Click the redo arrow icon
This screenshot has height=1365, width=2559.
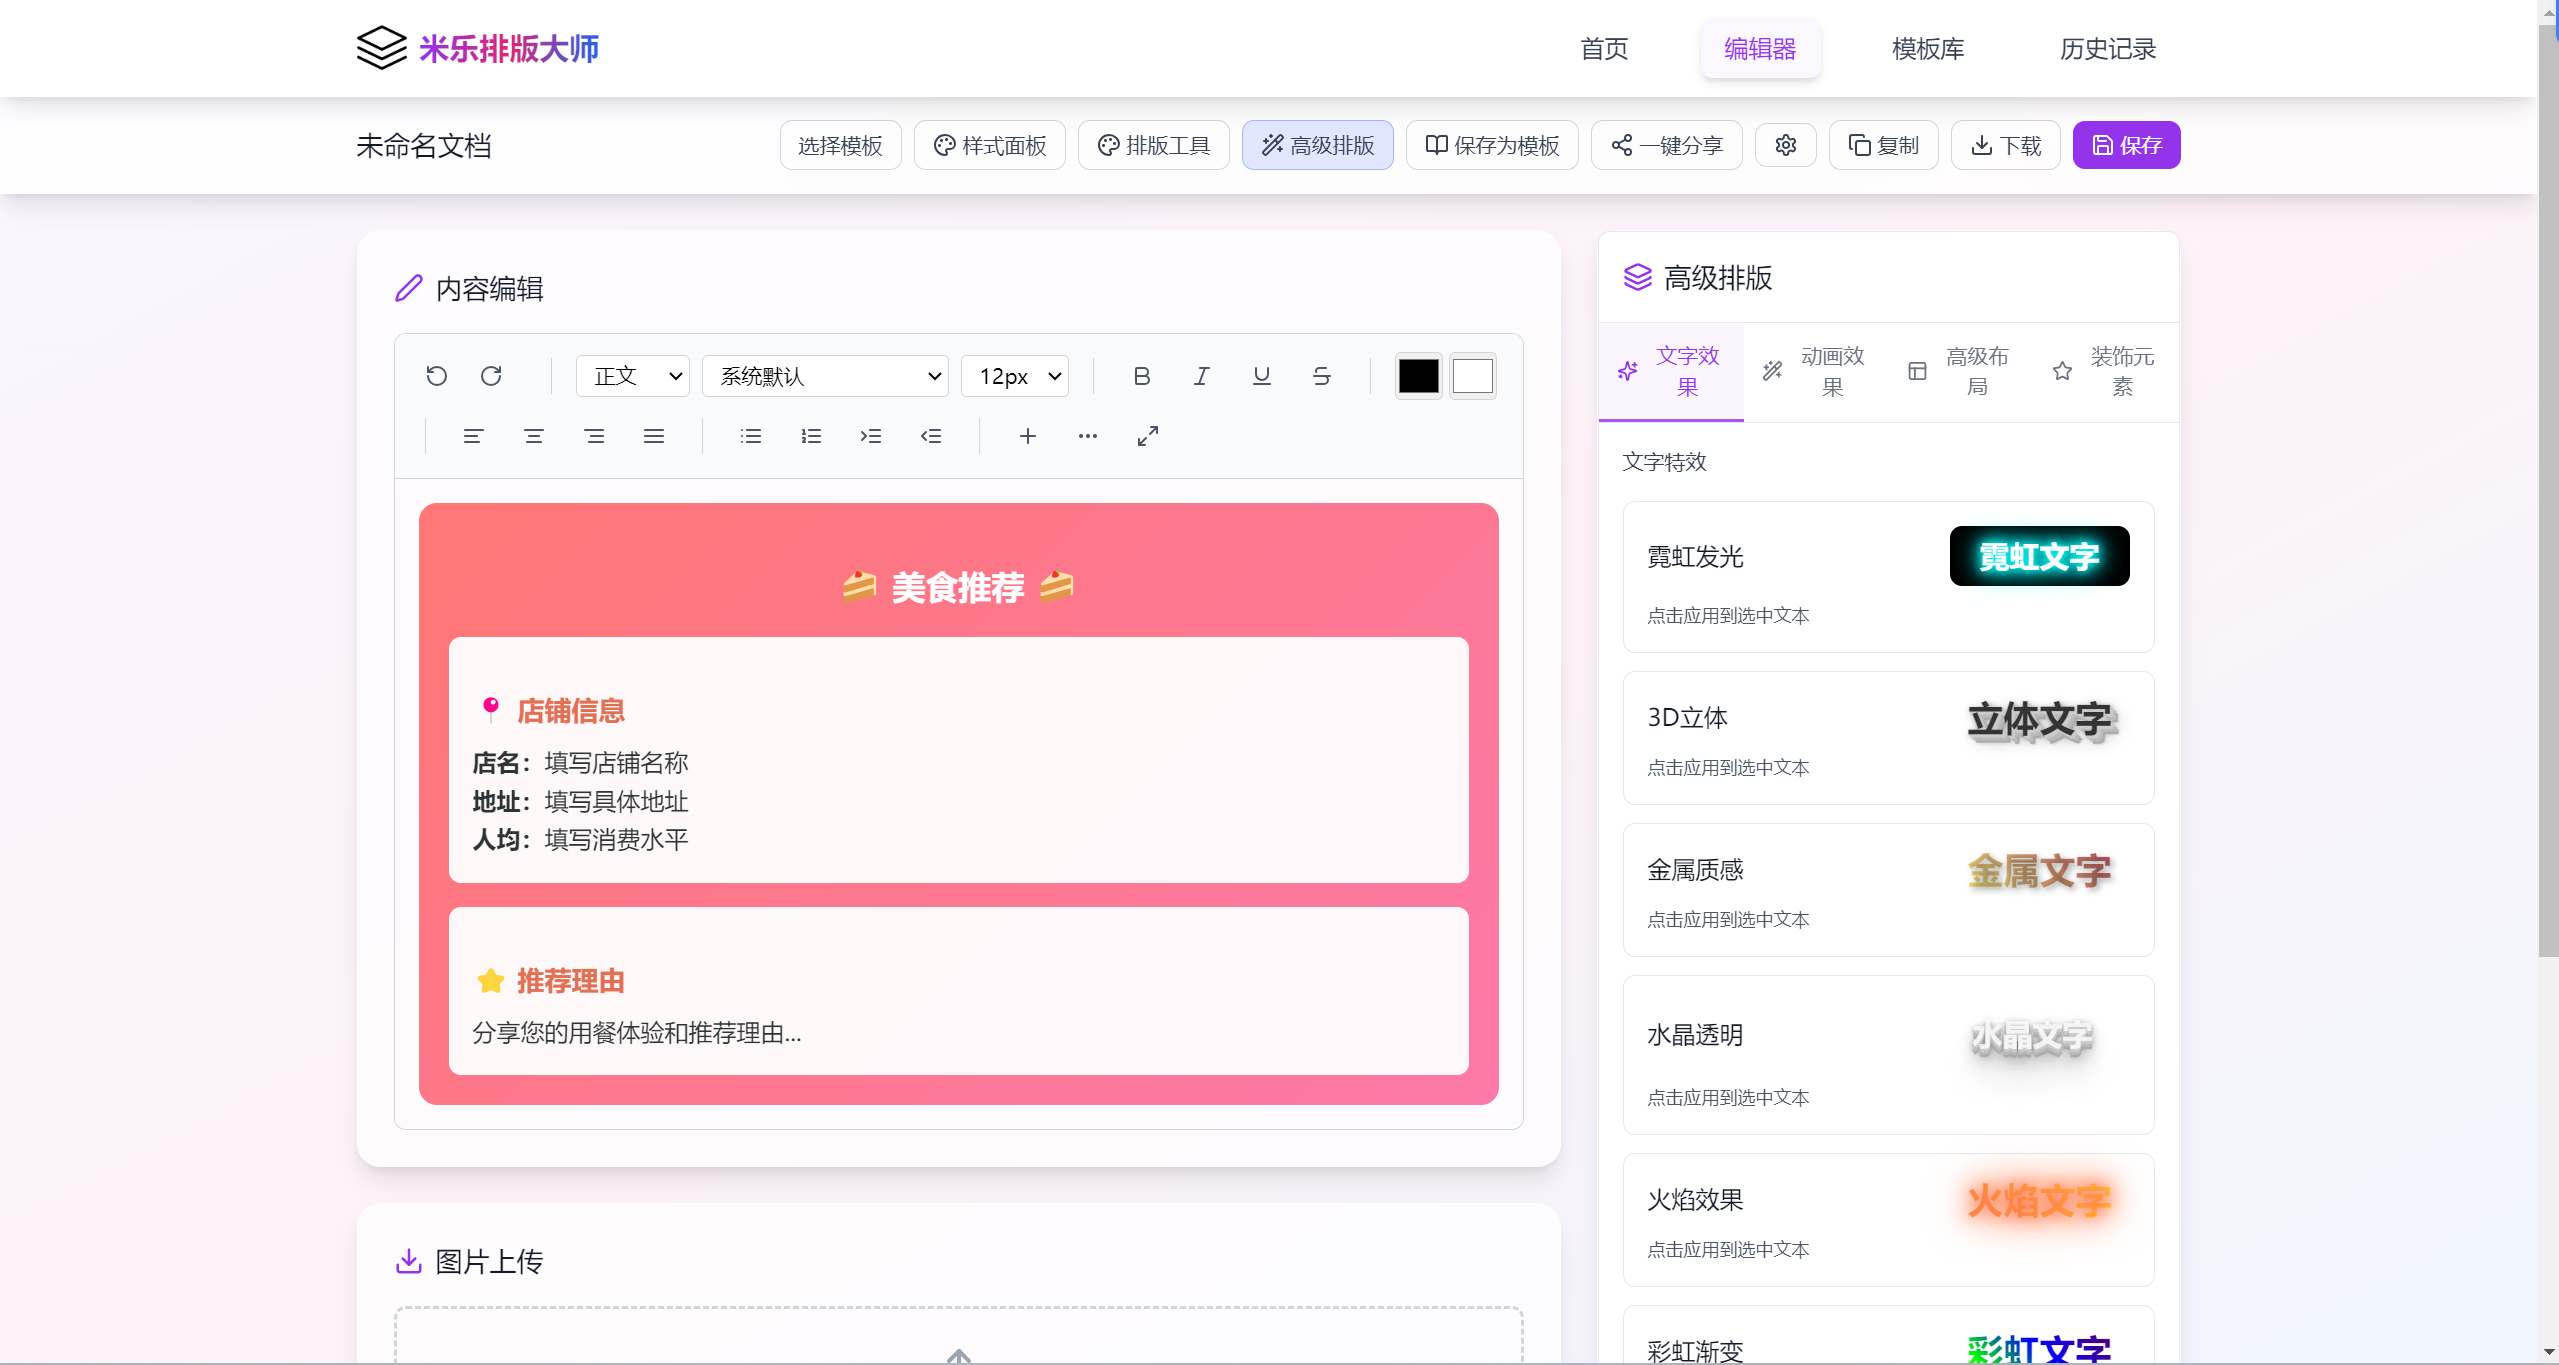point(491,376)
